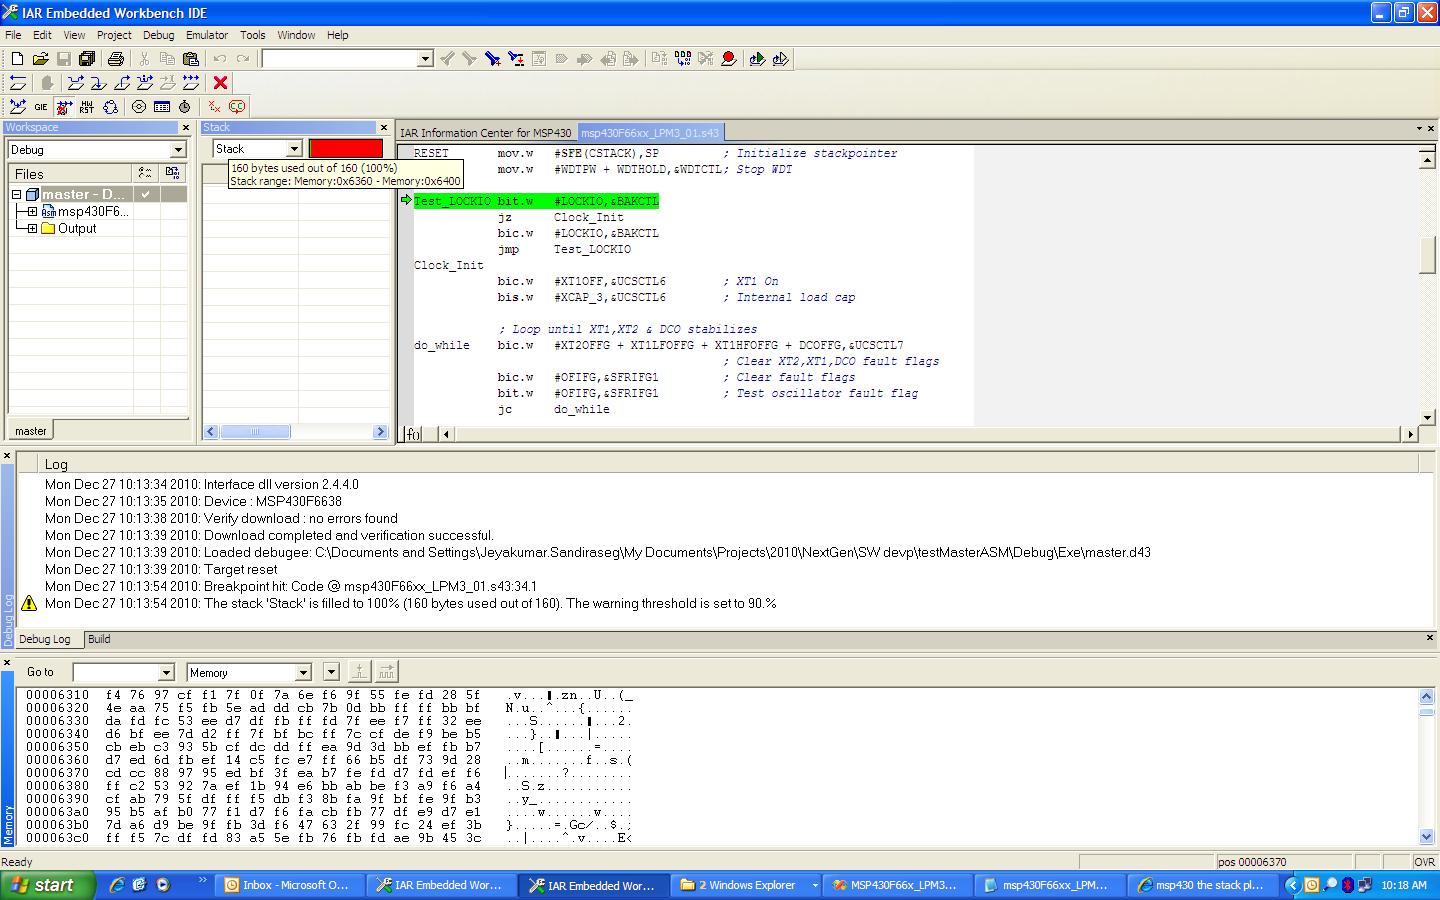Click the HW RST hardware reset icon

[87, 107]
